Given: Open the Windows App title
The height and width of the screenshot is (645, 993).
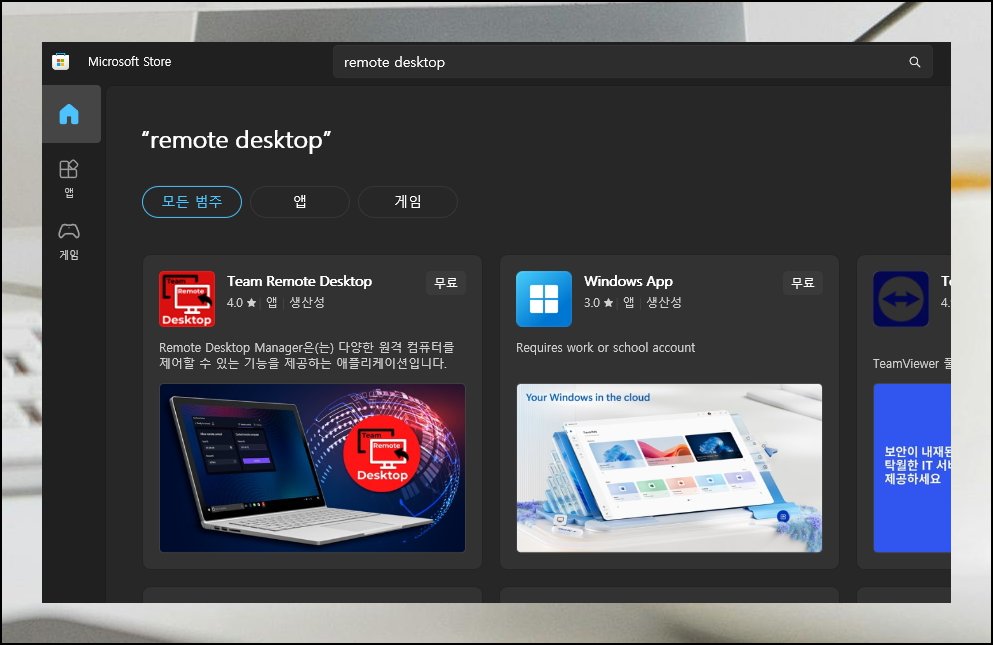Looking at the screenshot, I should pyautogui.click(x=628, y=281).
